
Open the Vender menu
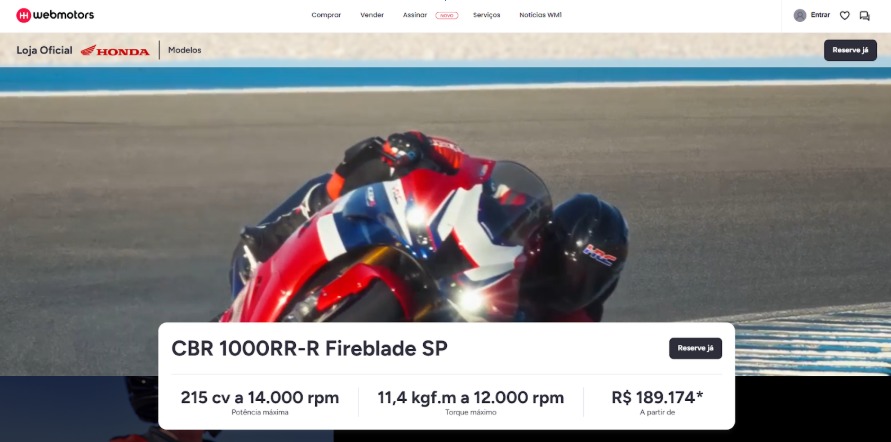pos(372,15)
